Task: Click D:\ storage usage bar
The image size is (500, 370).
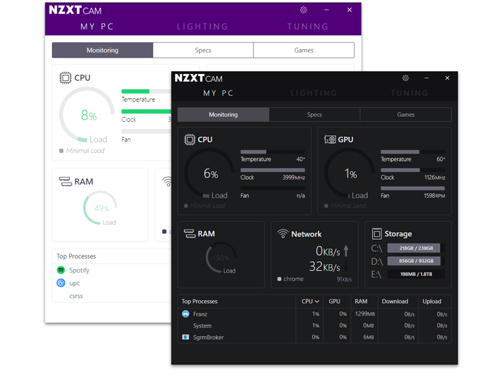Action: (x=416, y=261)
